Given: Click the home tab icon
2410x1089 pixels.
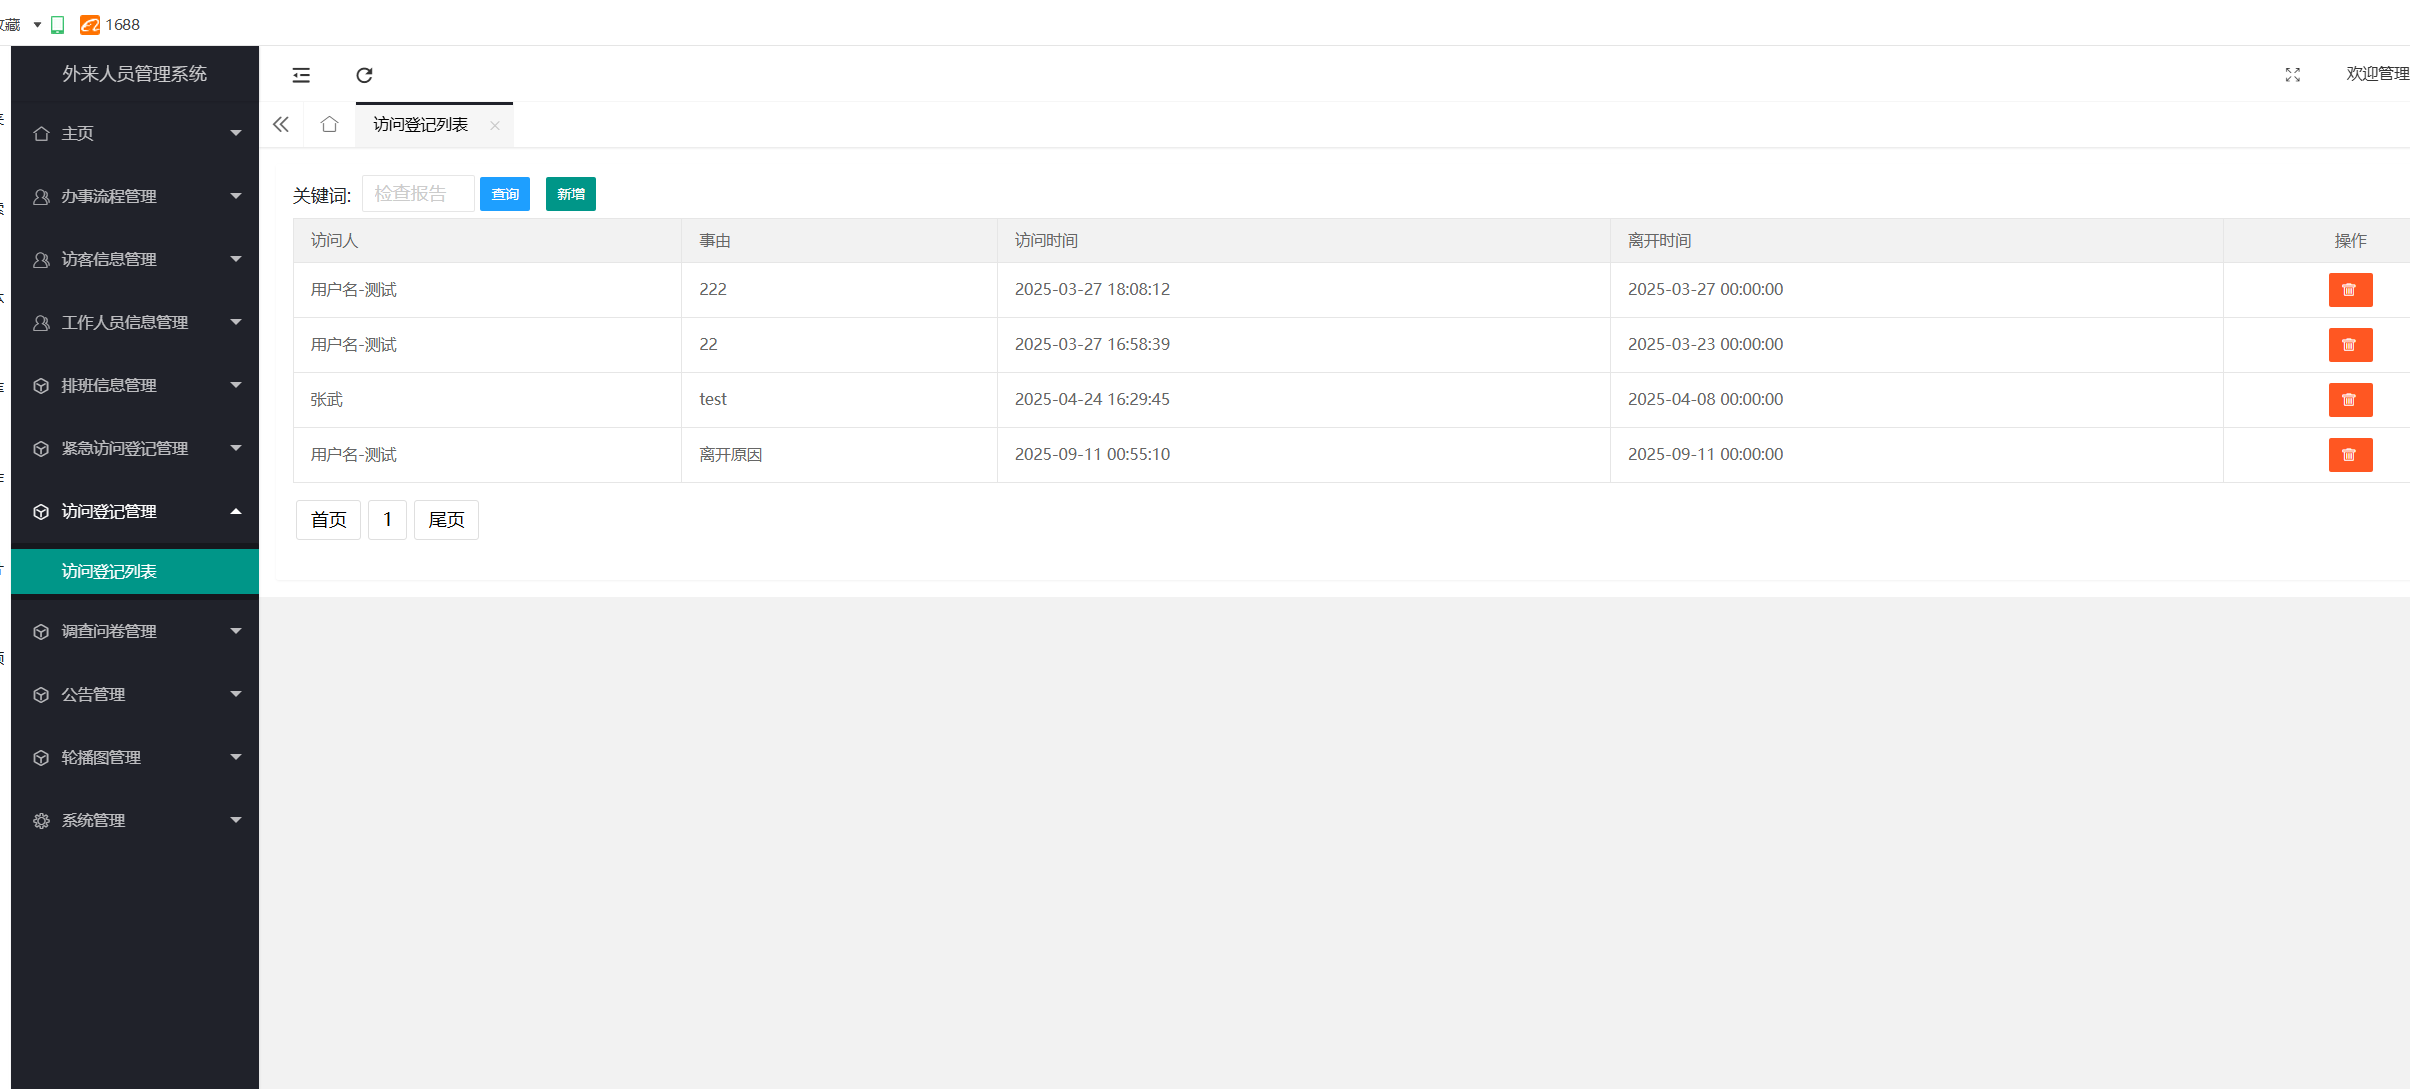Looking at the screenshot, I should 329,124.
